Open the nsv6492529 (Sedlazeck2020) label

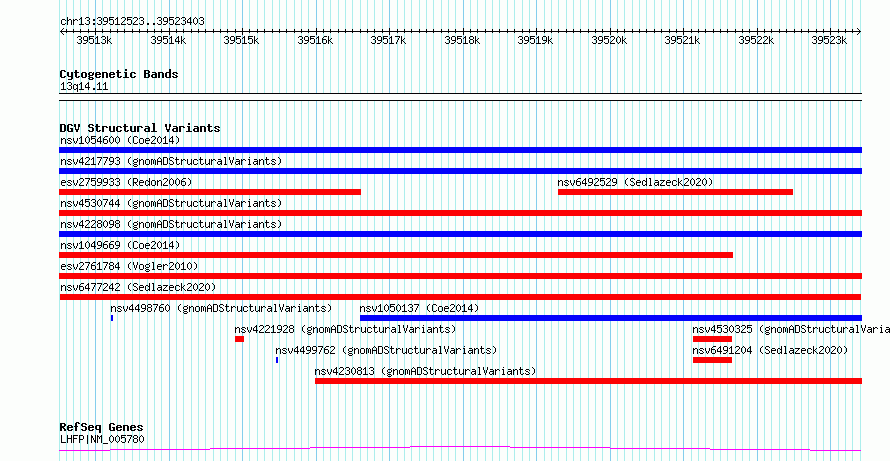click(x=635, y=182)
